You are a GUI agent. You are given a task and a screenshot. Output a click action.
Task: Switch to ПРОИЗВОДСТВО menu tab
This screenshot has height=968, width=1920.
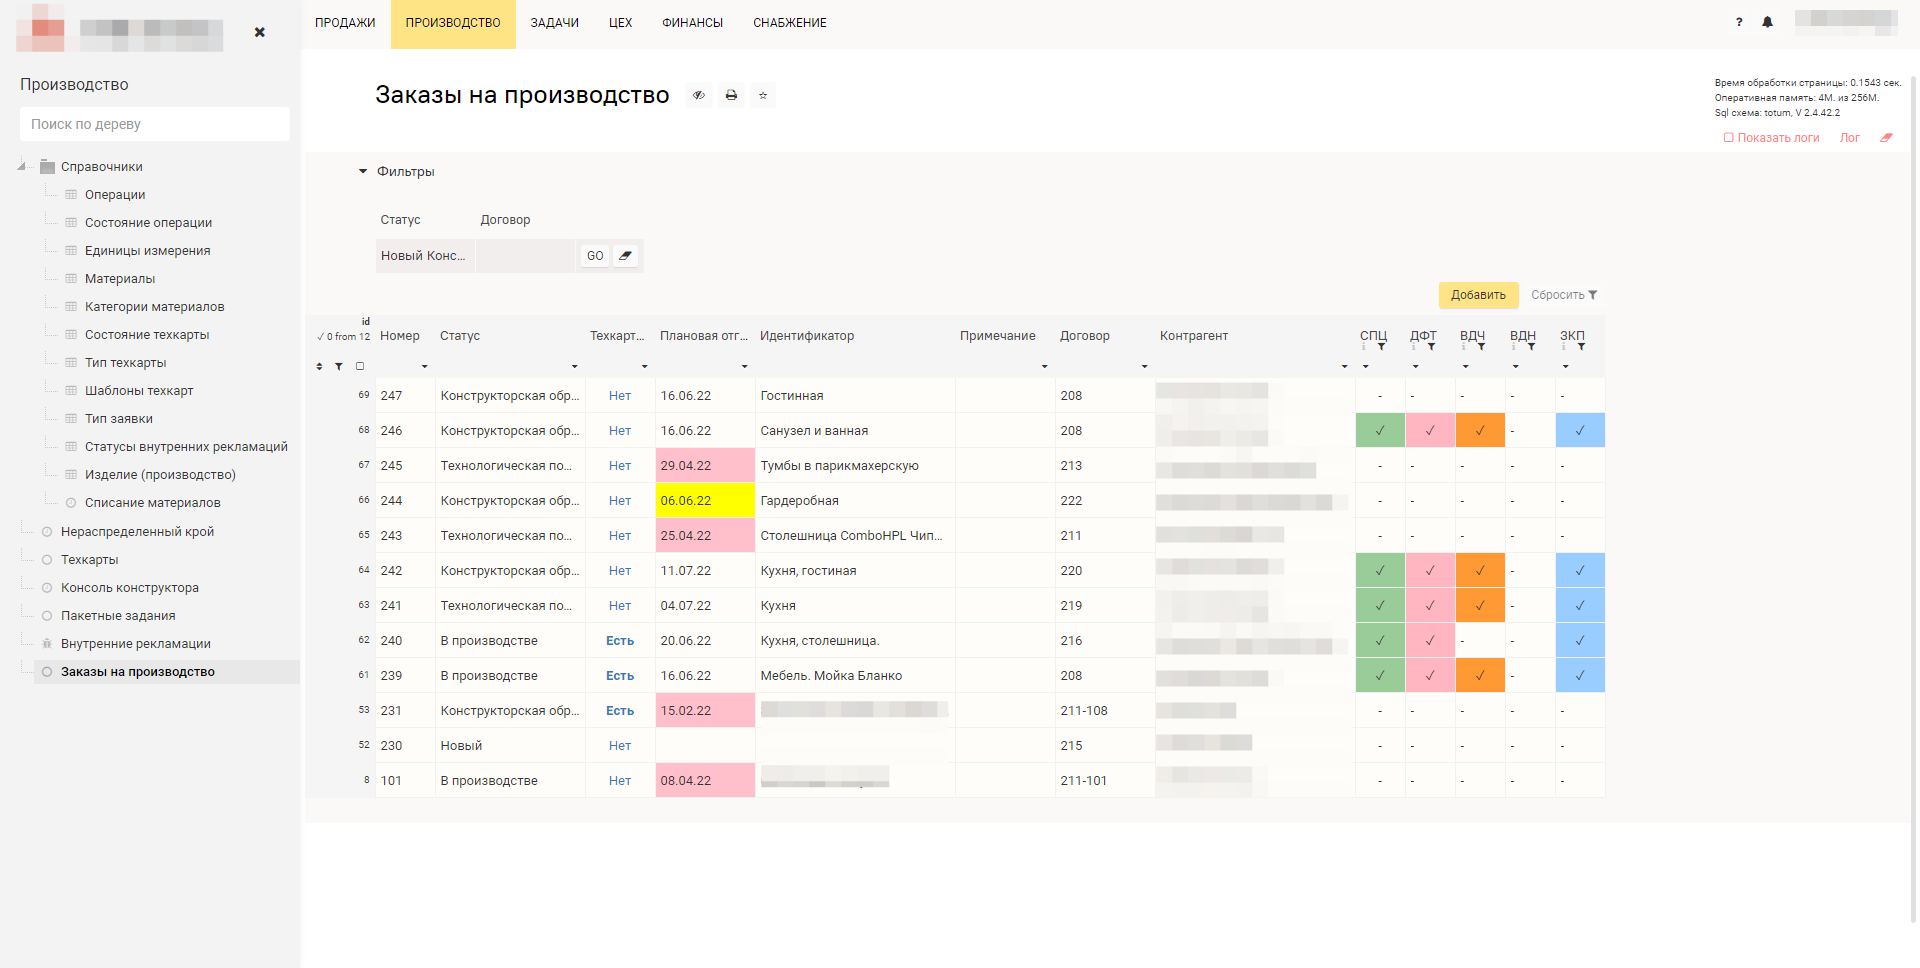pos(453,23)
